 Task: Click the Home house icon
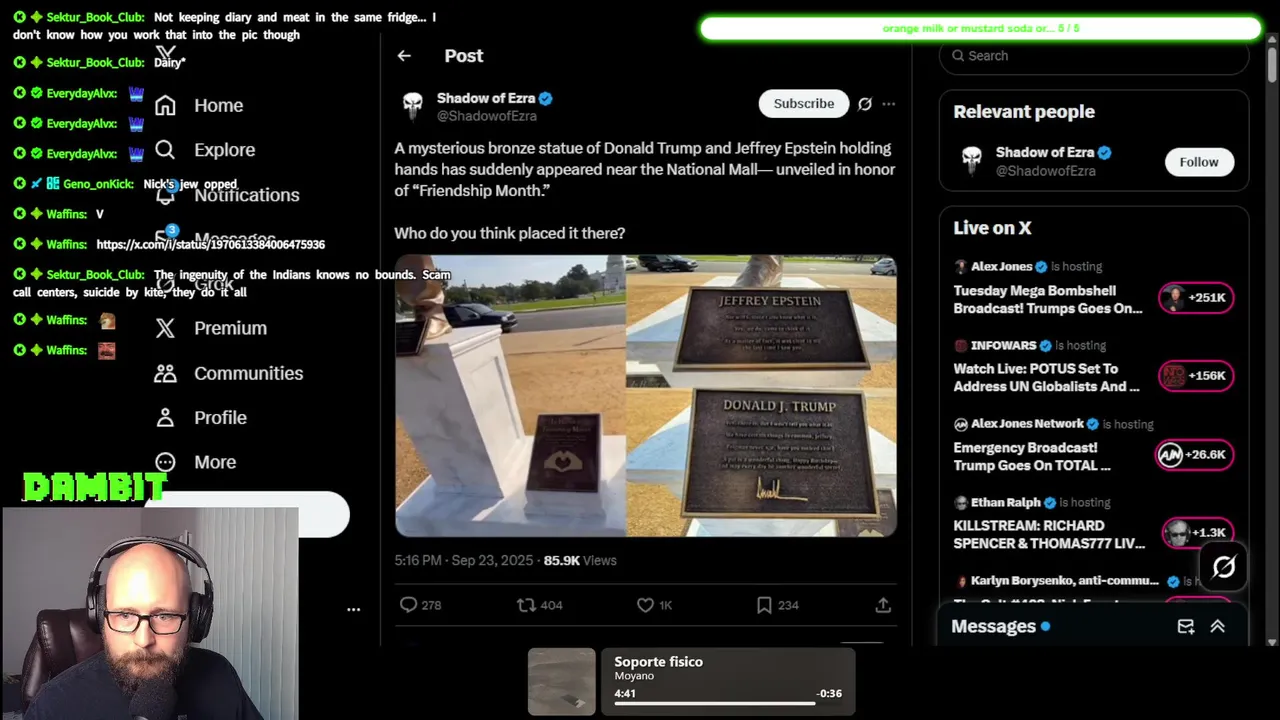pyautogui.click(x=165, y=105)
